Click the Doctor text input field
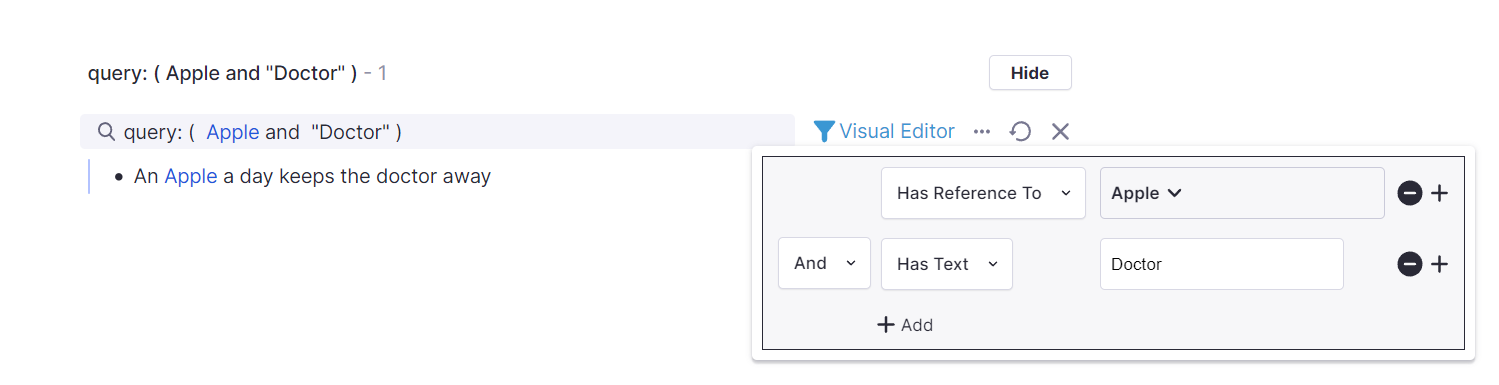The width and height of the screenshot is (1499, 385). [1221, 264]
